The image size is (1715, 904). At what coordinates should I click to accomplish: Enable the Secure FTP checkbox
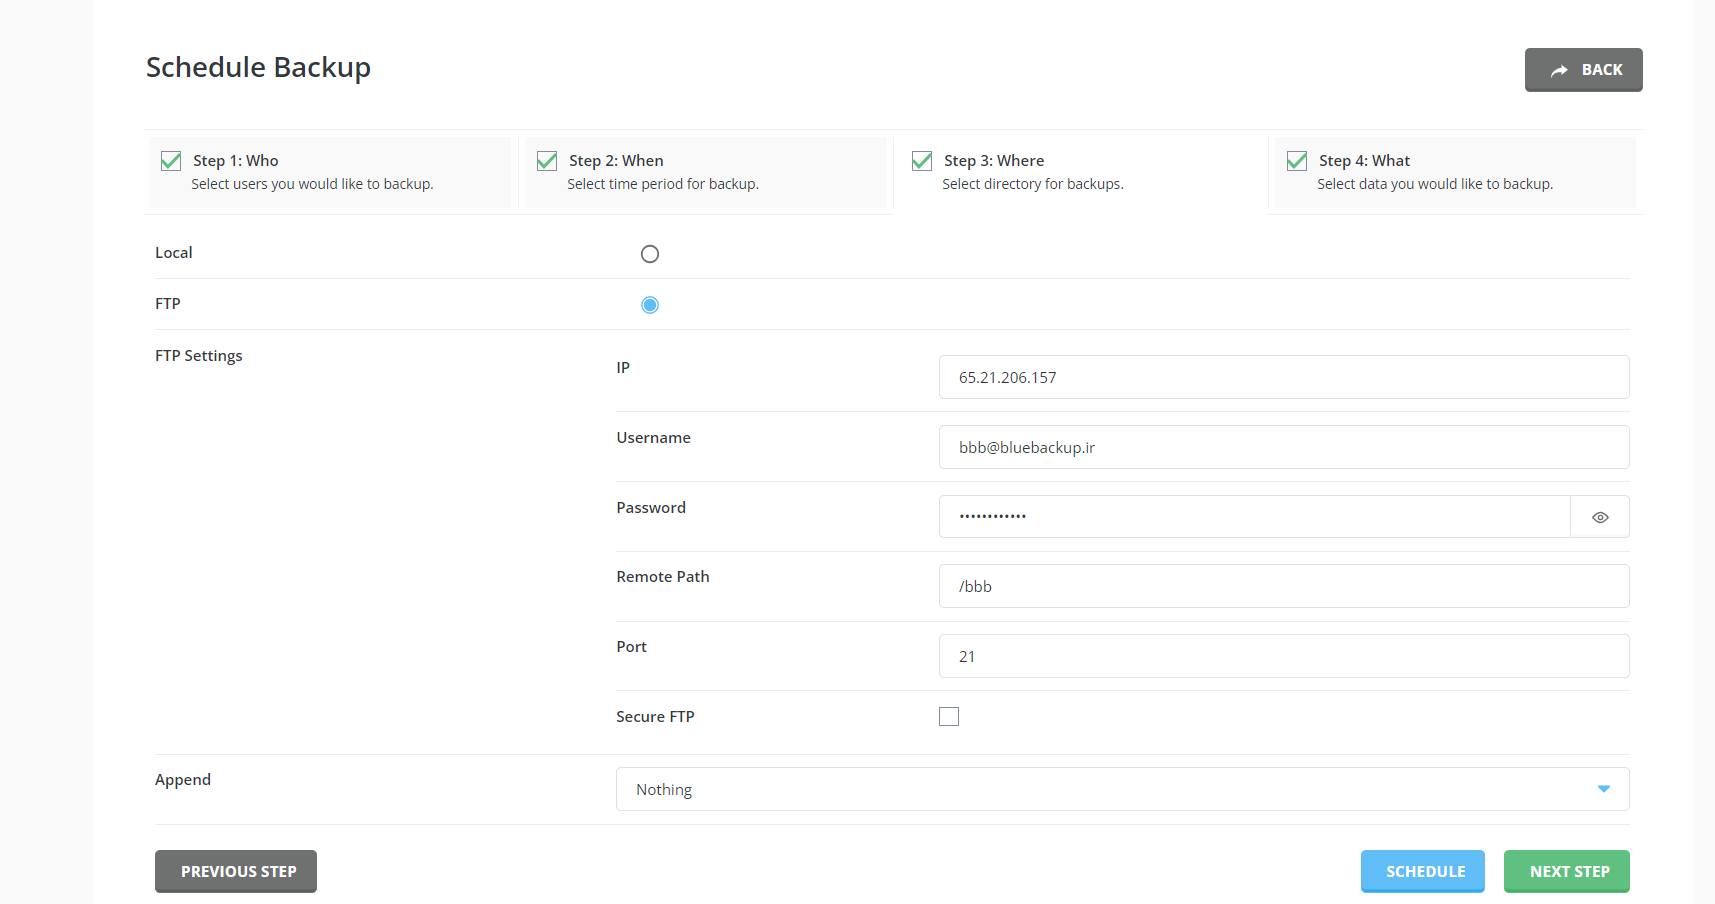point(949,717)
